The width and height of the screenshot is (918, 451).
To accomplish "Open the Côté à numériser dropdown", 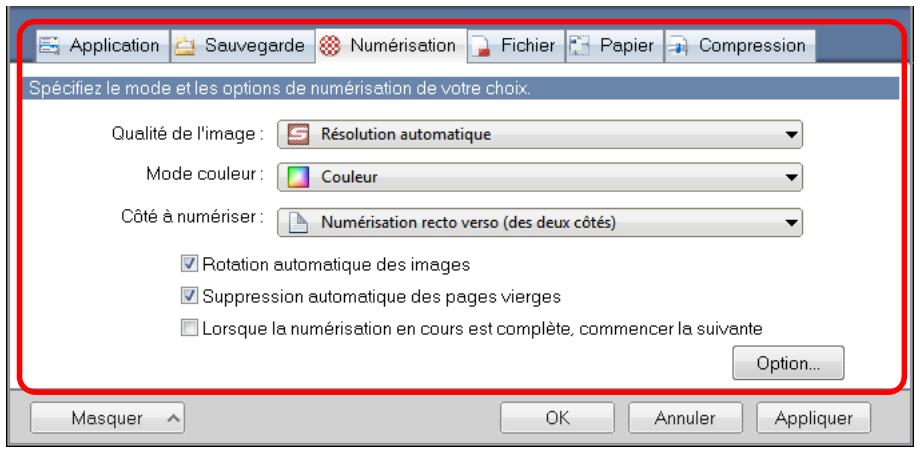I will click(790, 222).
